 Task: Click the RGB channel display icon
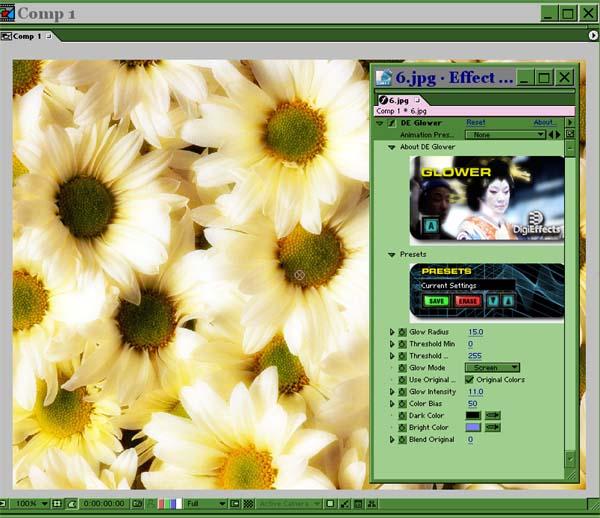(x=170, y=503)
